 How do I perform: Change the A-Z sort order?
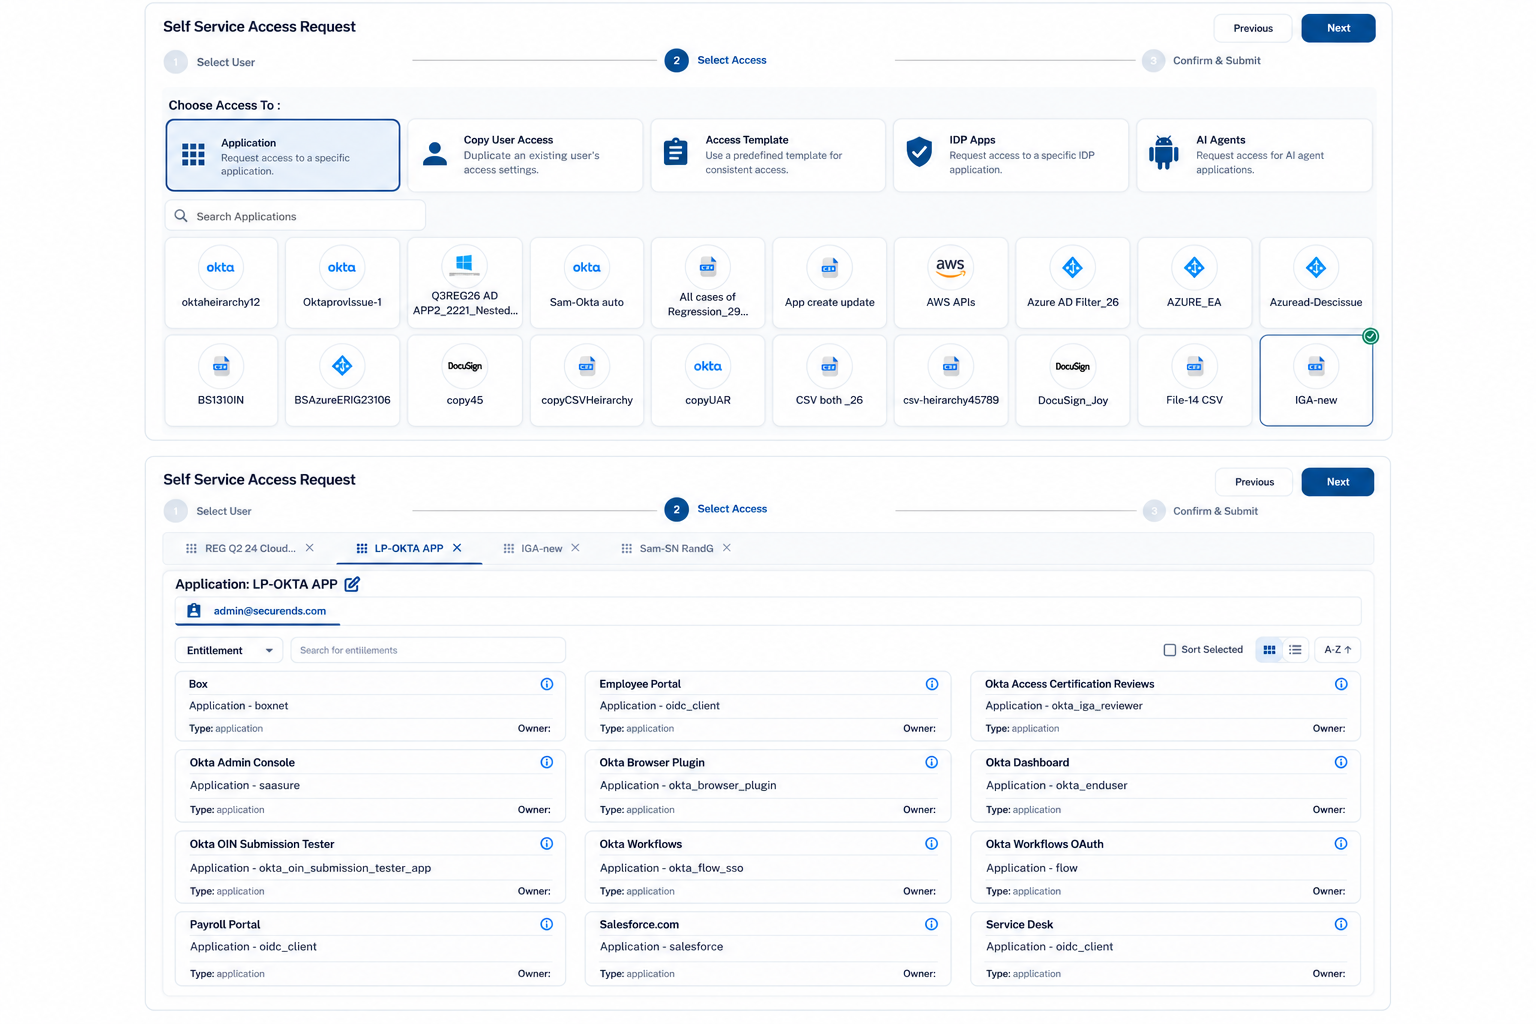(1337, 650)
